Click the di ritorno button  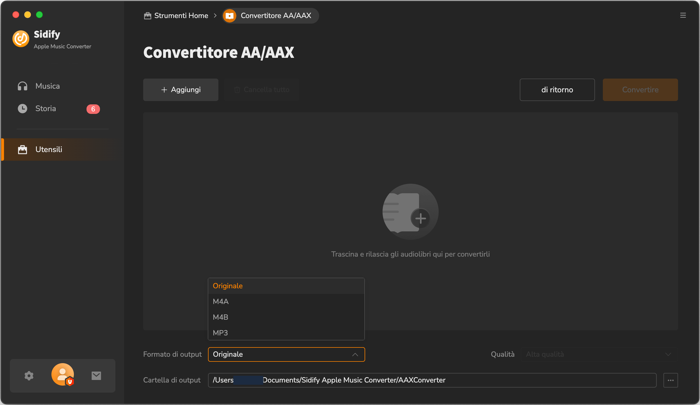click(x=557, y=90)
